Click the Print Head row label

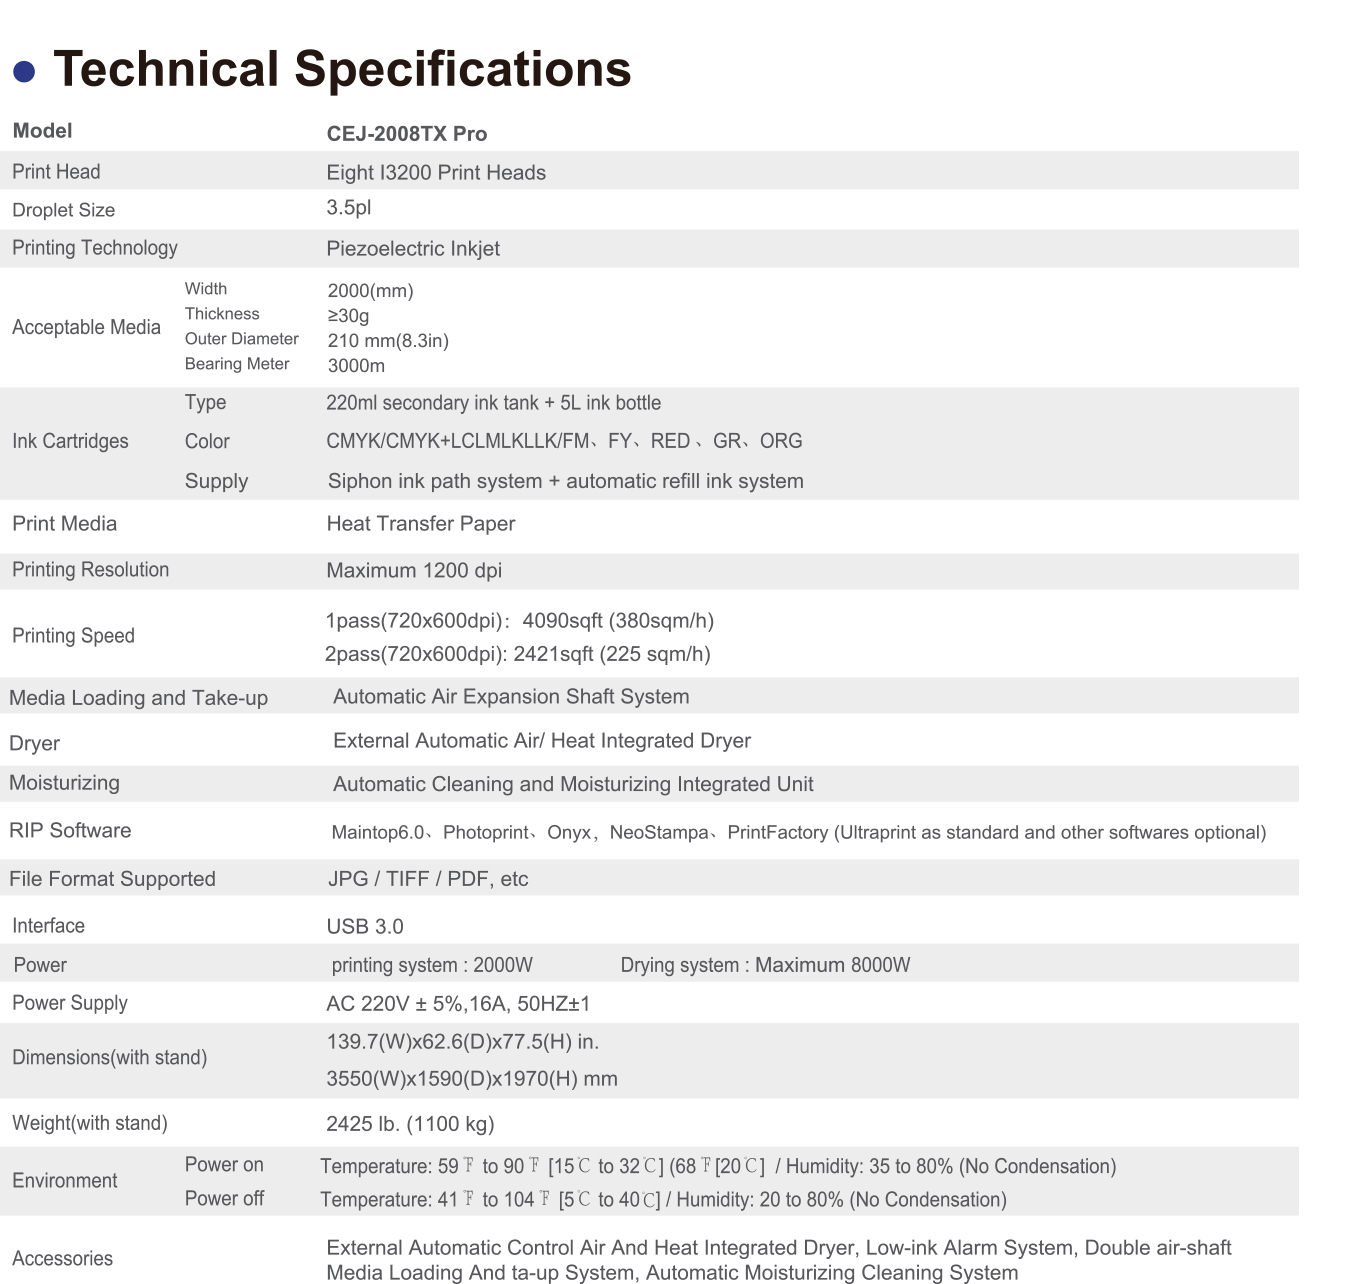pos(56,172)
